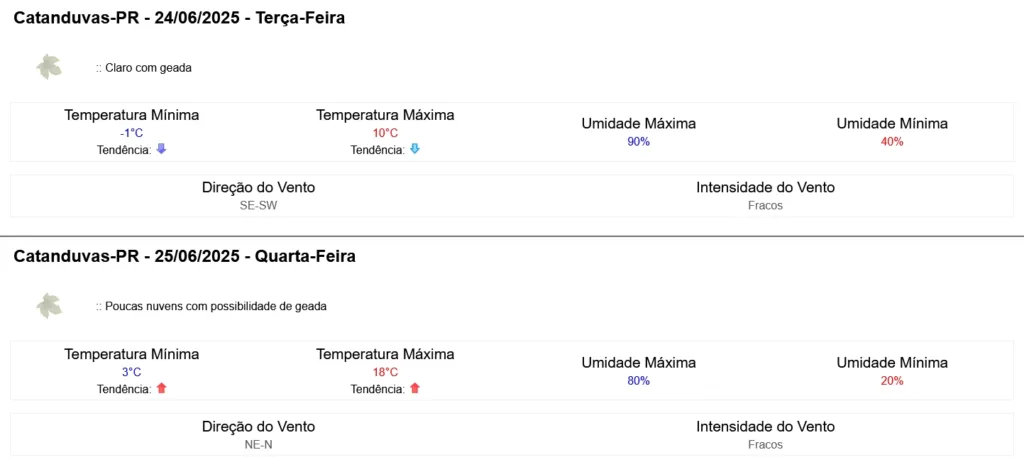This screenshot has width=1024, height=467.
Task: Click the 10°C maximum temperature value
Action: [x=385, y=133]
